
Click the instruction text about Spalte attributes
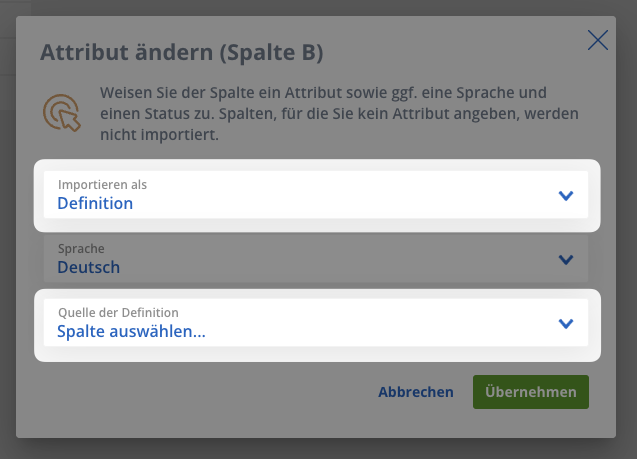click(339, 113)
